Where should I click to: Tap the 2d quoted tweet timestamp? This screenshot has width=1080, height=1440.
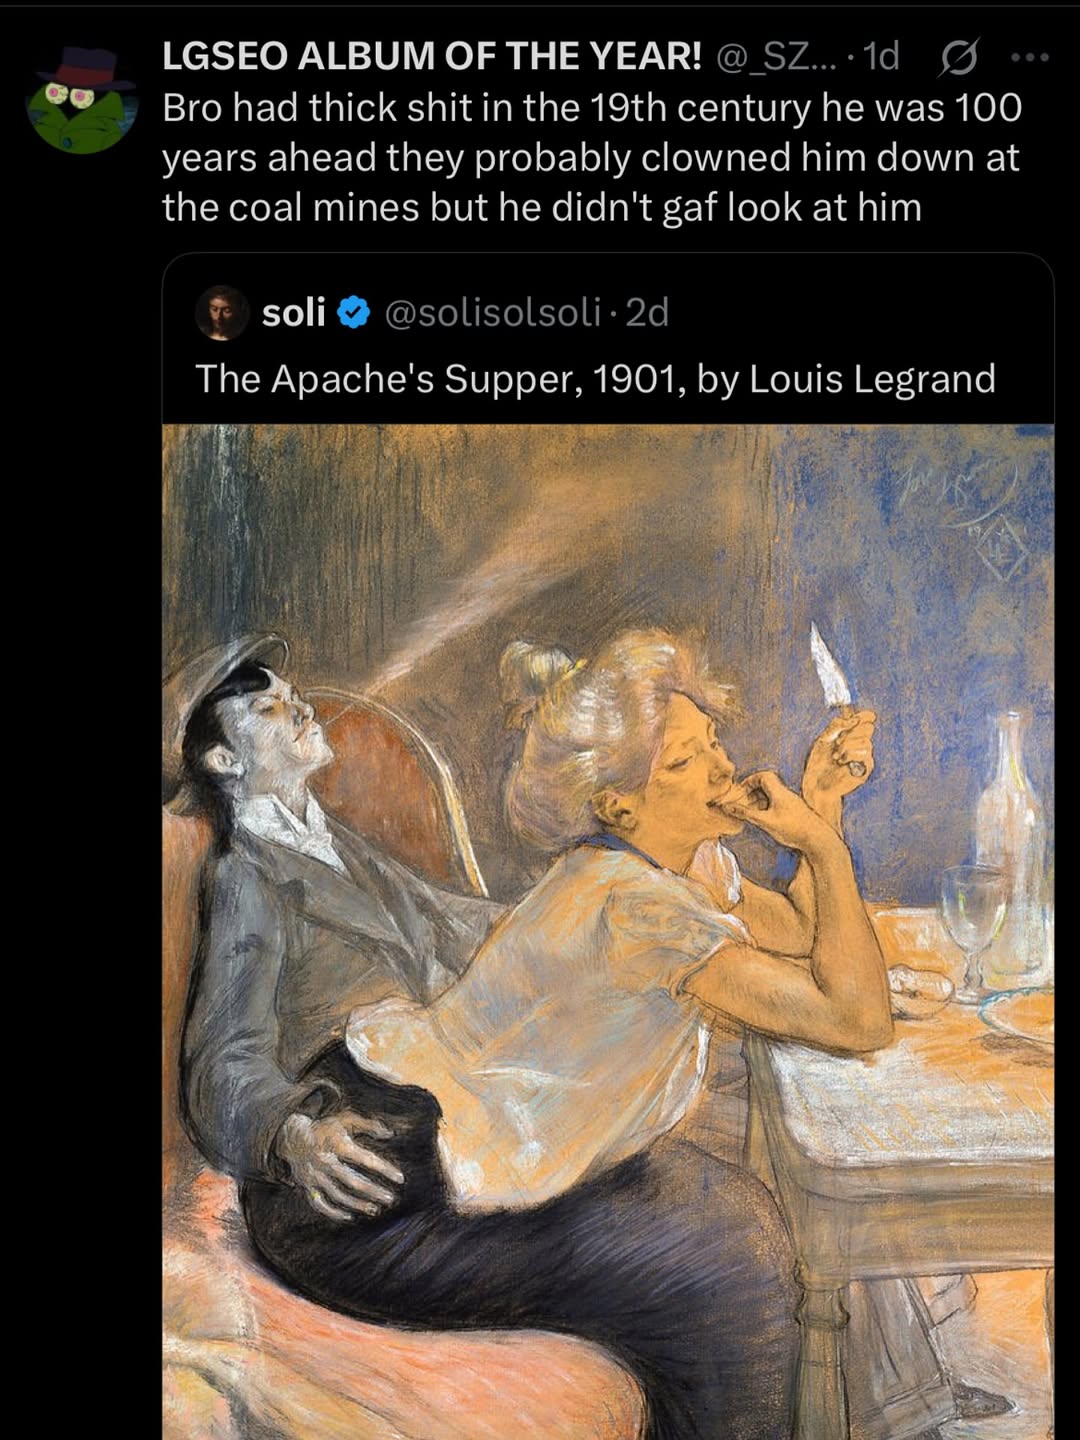click(x=647, y=313)
